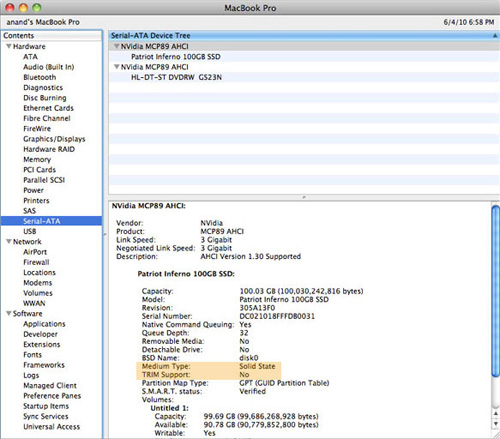Open Firewall network info
The height and width of the screenshot is (439, 500).
coord(36,262)
